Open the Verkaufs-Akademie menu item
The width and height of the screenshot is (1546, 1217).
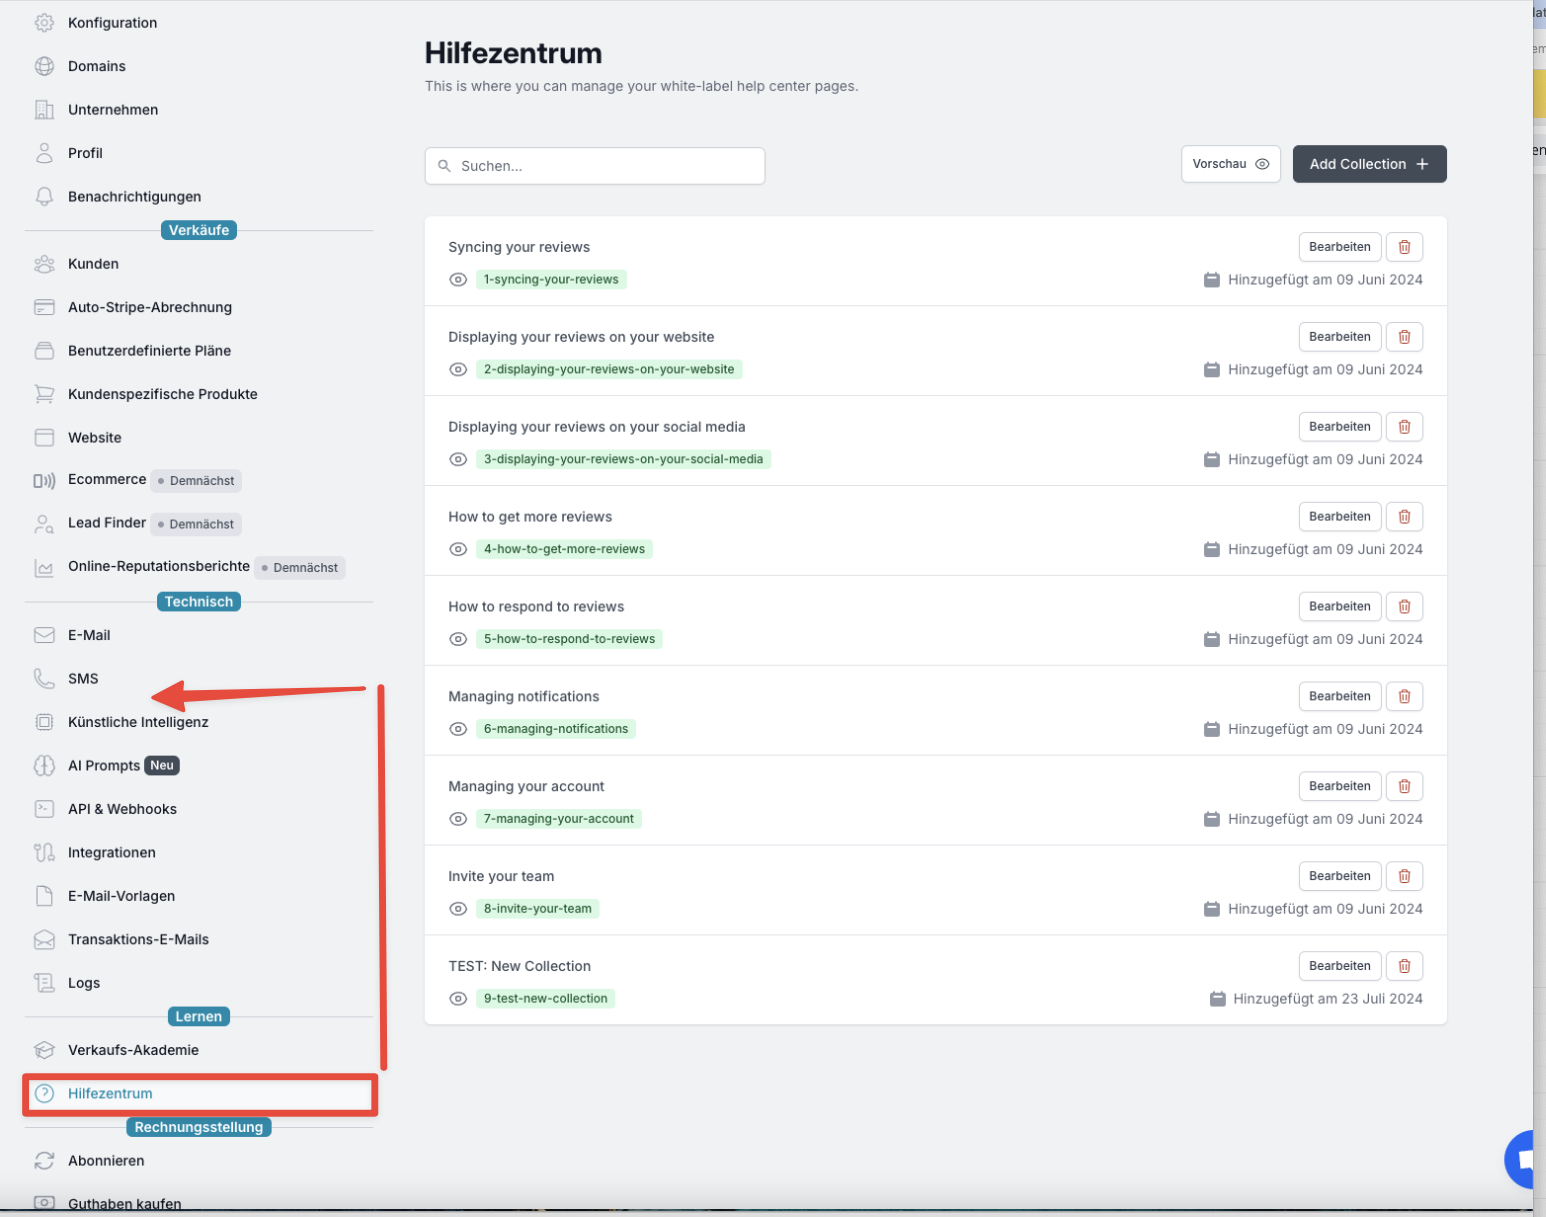point(133,1050)
